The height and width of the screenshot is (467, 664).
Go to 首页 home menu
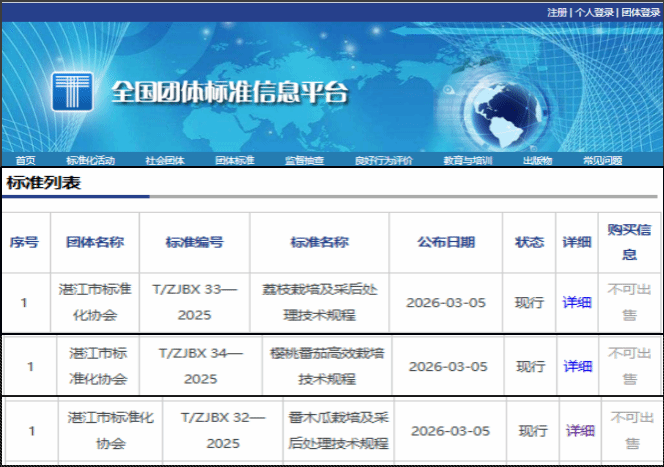click(x=25, y=160)
